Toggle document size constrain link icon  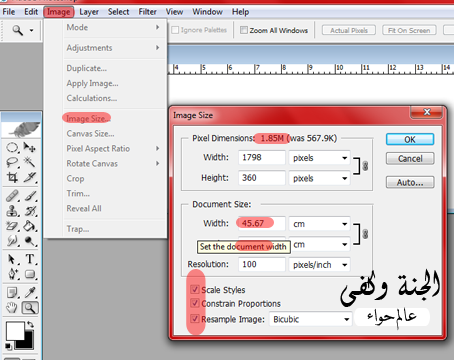tap(365, 234)
